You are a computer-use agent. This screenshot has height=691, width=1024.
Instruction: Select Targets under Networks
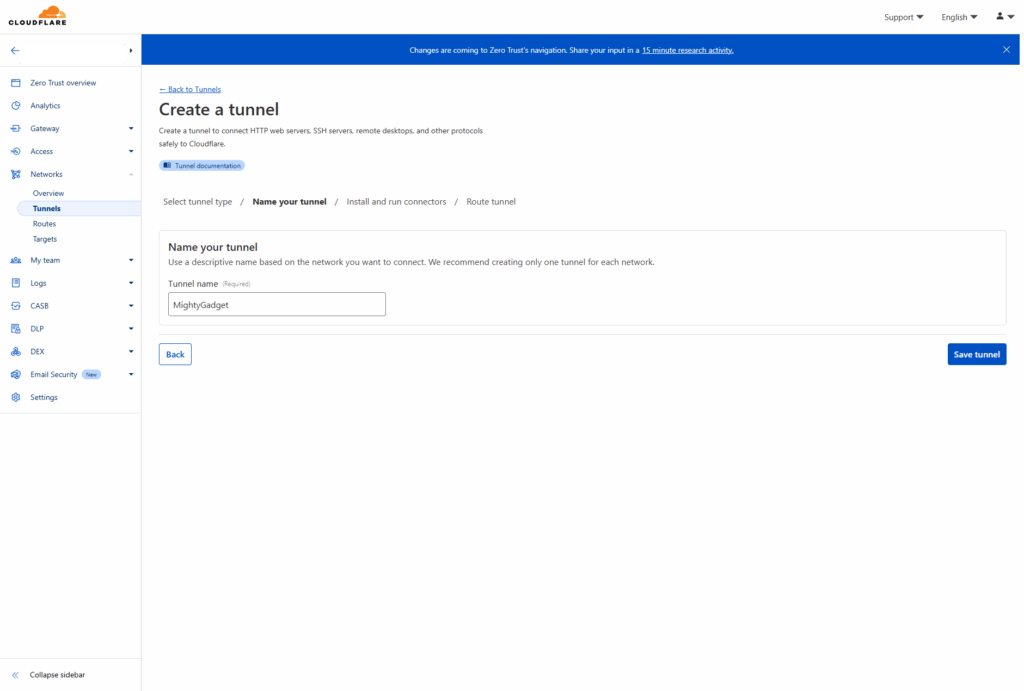click(x=45, y=239)
